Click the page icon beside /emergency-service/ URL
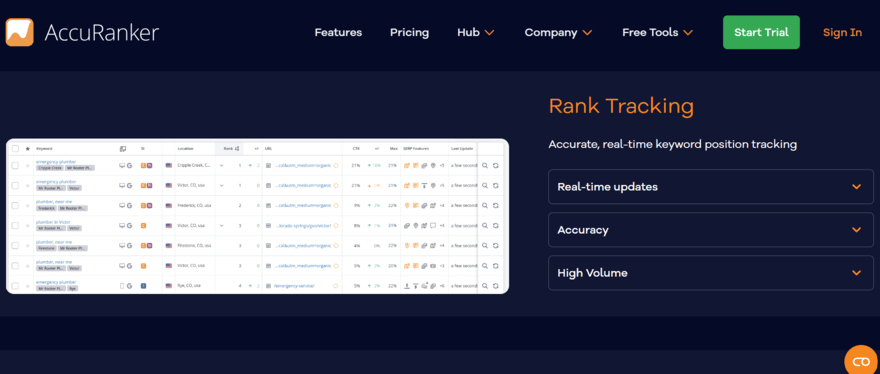This screenshot has width=880, height=374. click(269, 286)
